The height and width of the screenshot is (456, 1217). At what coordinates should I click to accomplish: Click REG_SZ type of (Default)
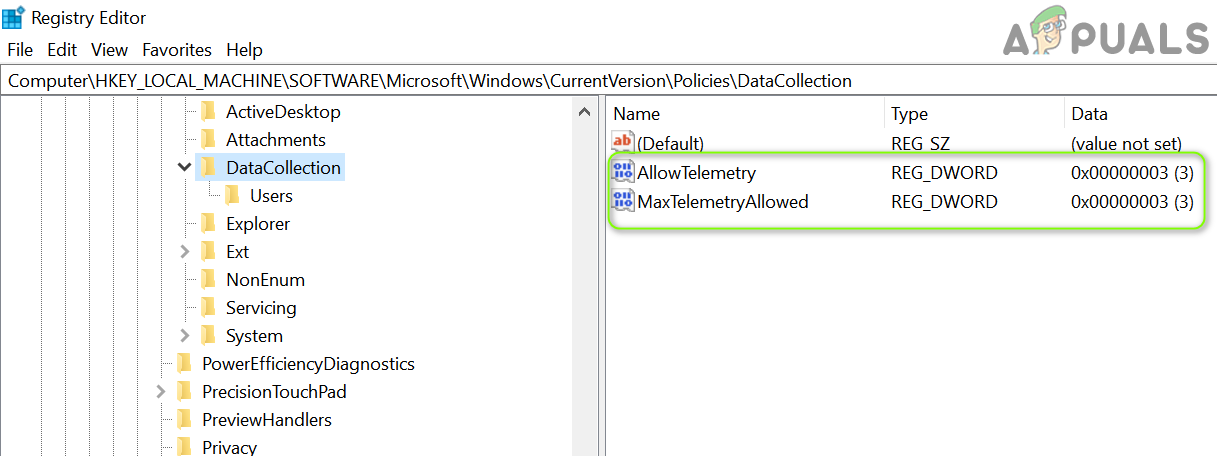click(x=920, y=144)
